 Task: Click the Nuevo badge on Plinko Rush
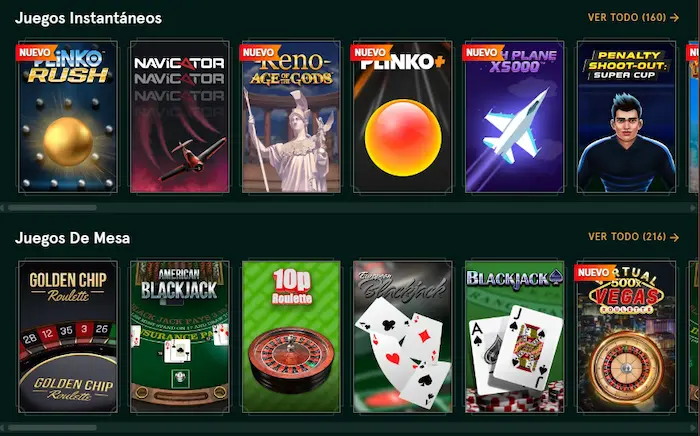pyautogui.click(x=36, y=53)
